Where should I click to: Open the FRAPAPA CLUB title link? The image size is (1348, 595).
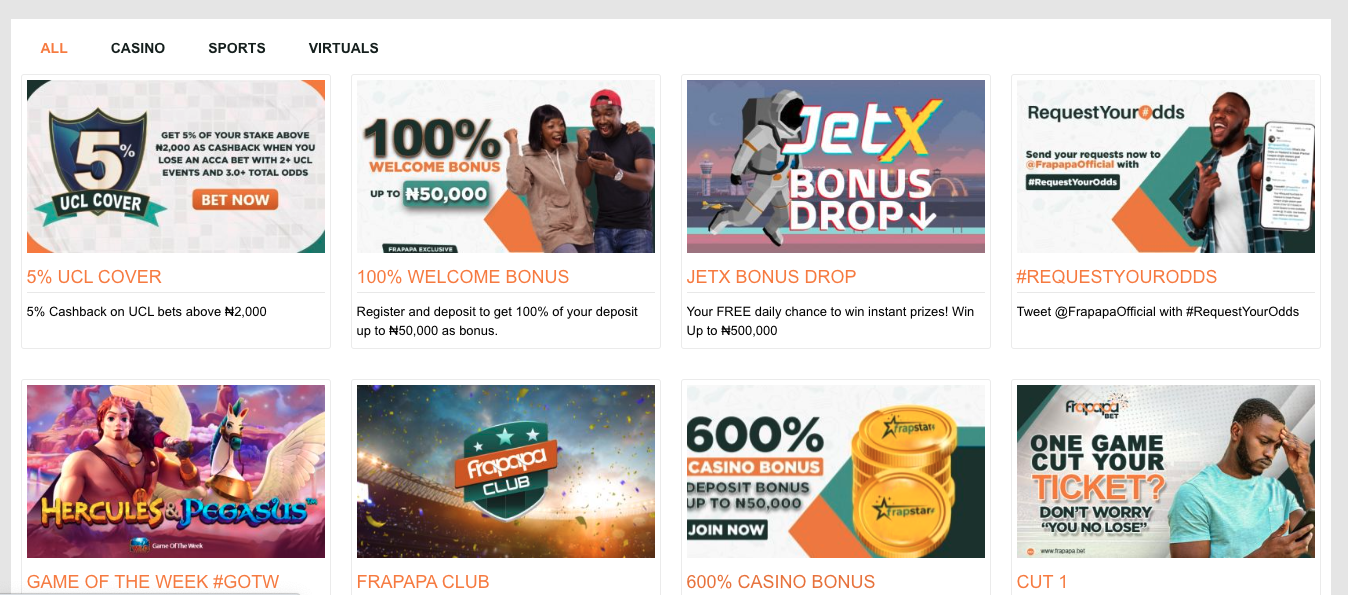tap(423, 582)
